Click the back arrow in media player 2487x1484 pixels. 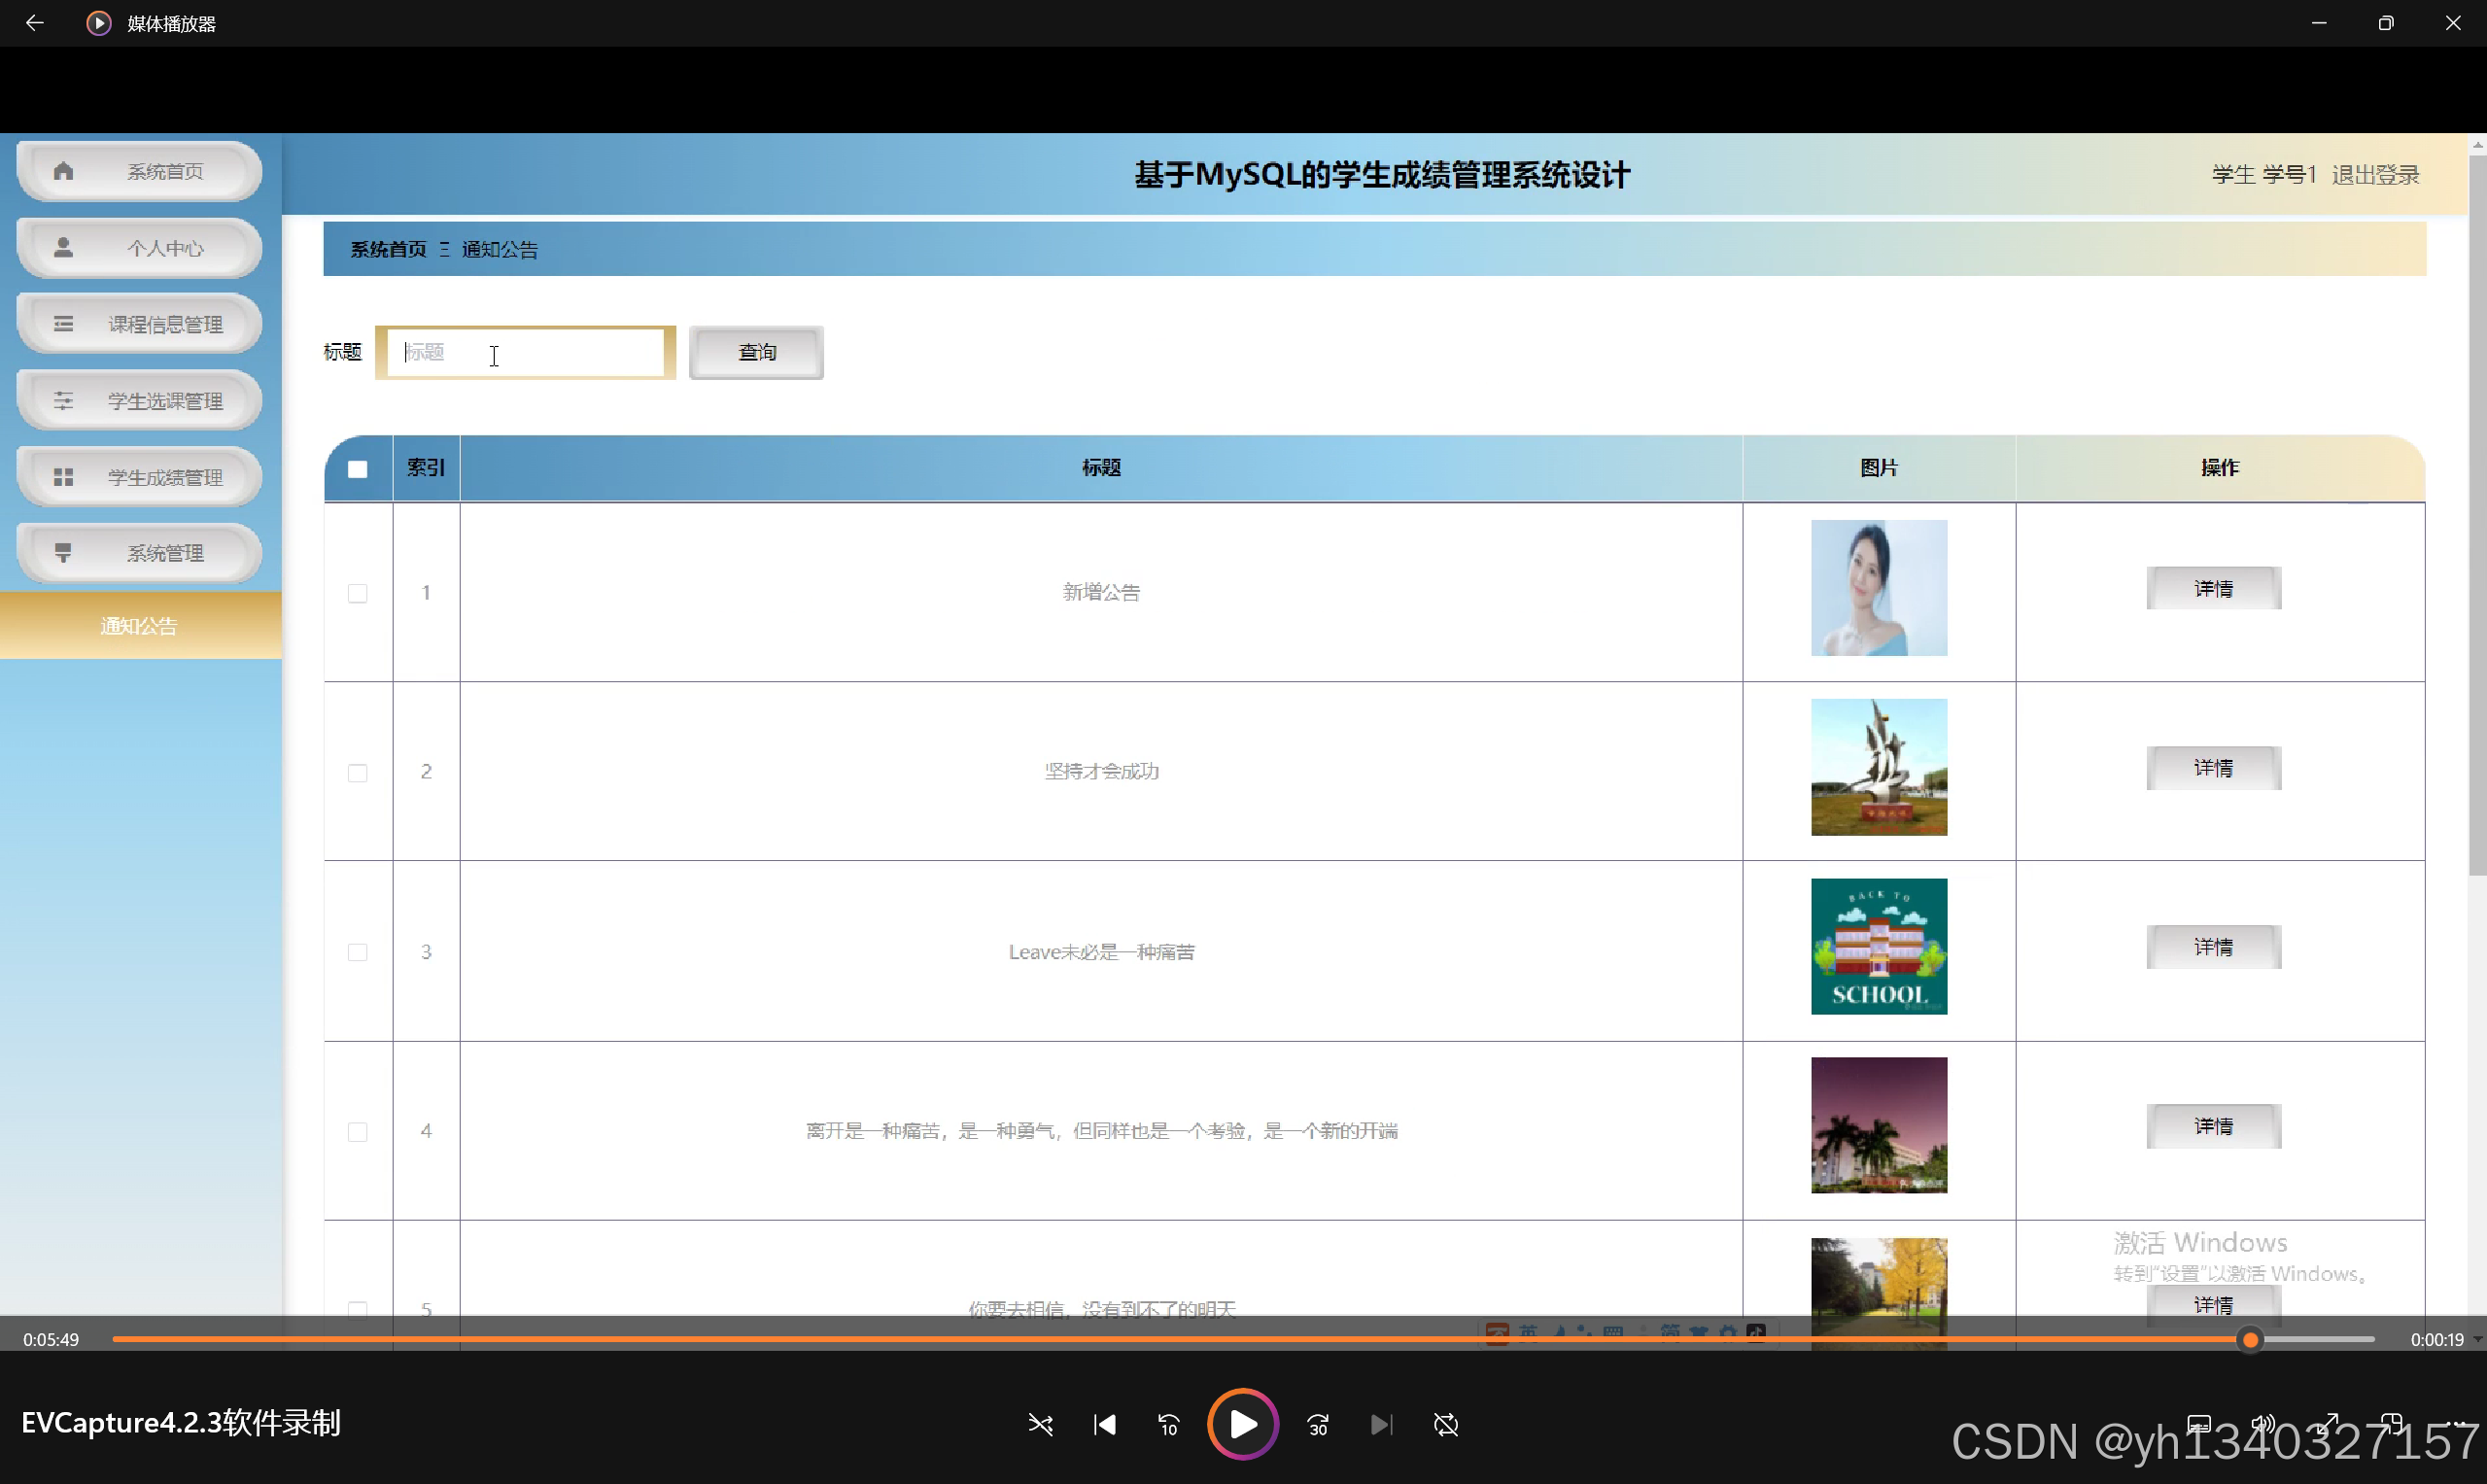[x=35, y=22]
